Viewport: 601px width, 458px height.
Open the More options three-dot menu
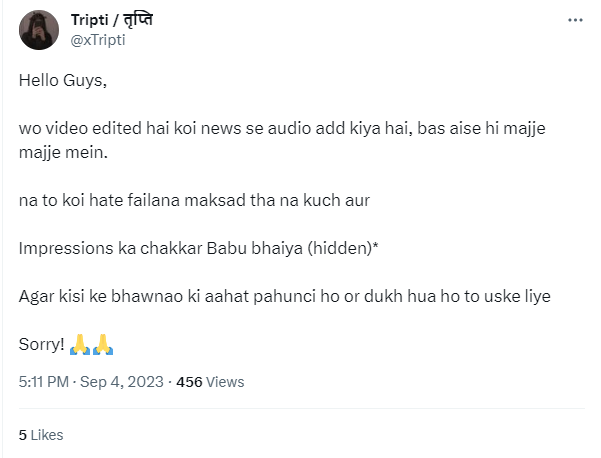click(574, 20)
